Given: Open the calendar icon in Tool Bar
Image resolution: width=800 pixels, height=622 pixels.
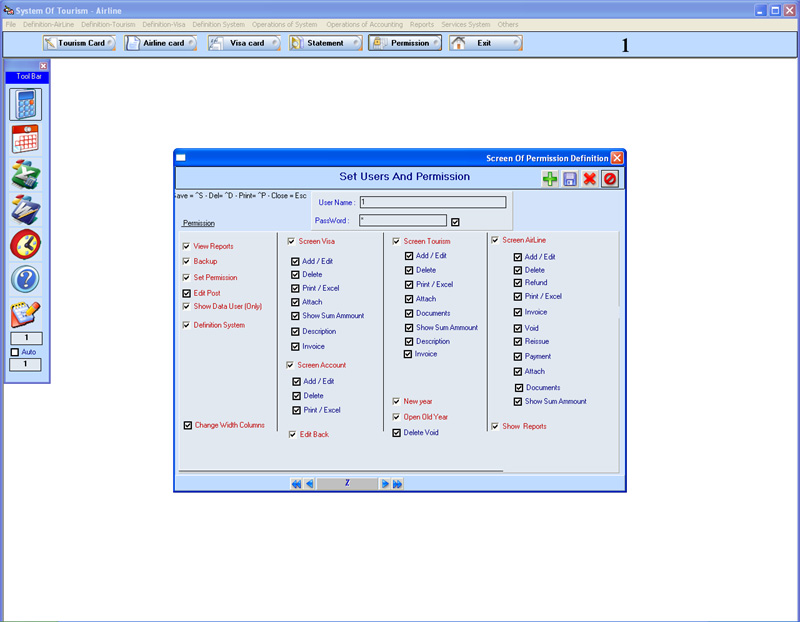Looking at the screenshot, I should [26, 139].
